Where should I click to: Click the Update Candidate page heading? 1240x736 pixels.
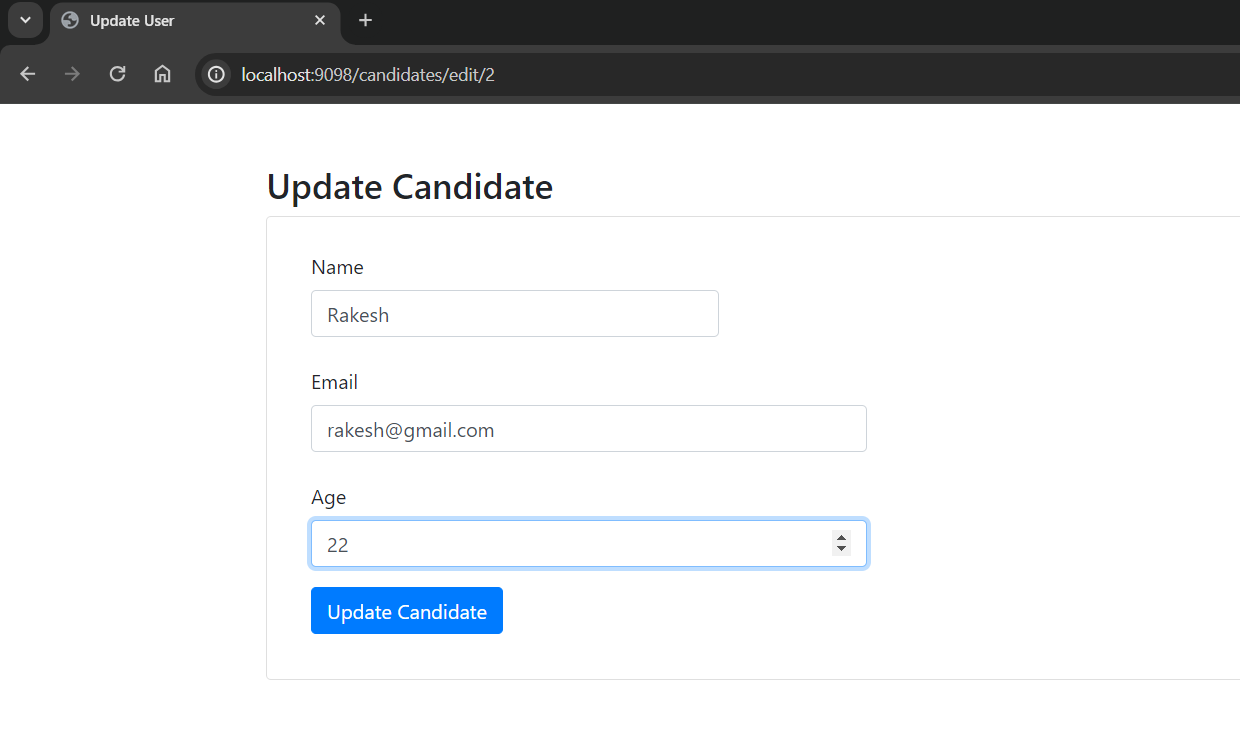(x=410, y=187)
